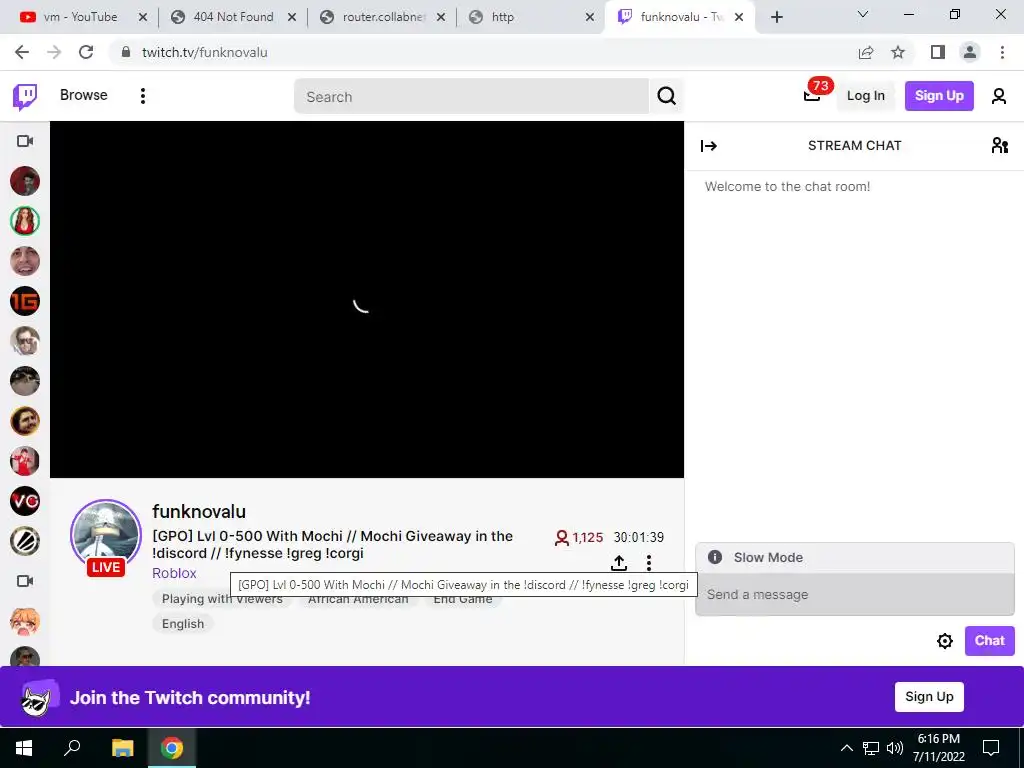Click the video player area

[367, 300]
